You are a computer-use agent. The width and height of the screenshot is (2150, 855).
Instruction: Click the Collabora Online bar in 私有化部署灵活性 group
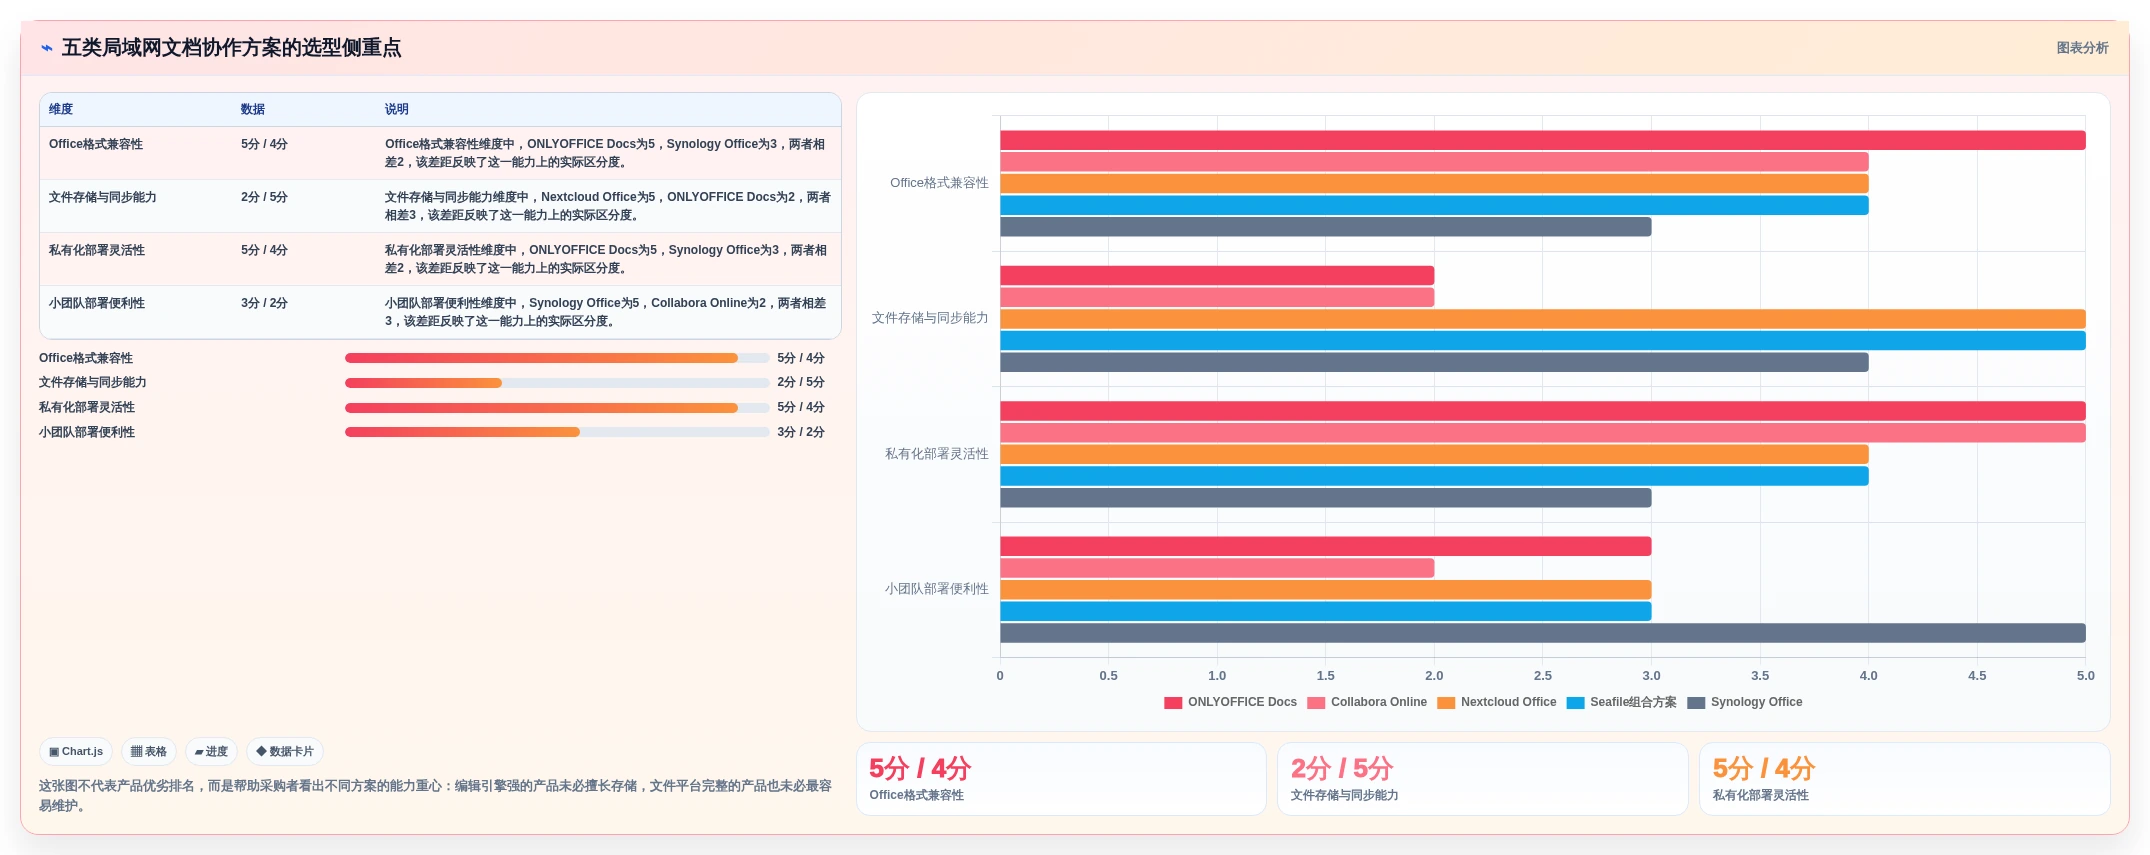(x=1543, y=433)
